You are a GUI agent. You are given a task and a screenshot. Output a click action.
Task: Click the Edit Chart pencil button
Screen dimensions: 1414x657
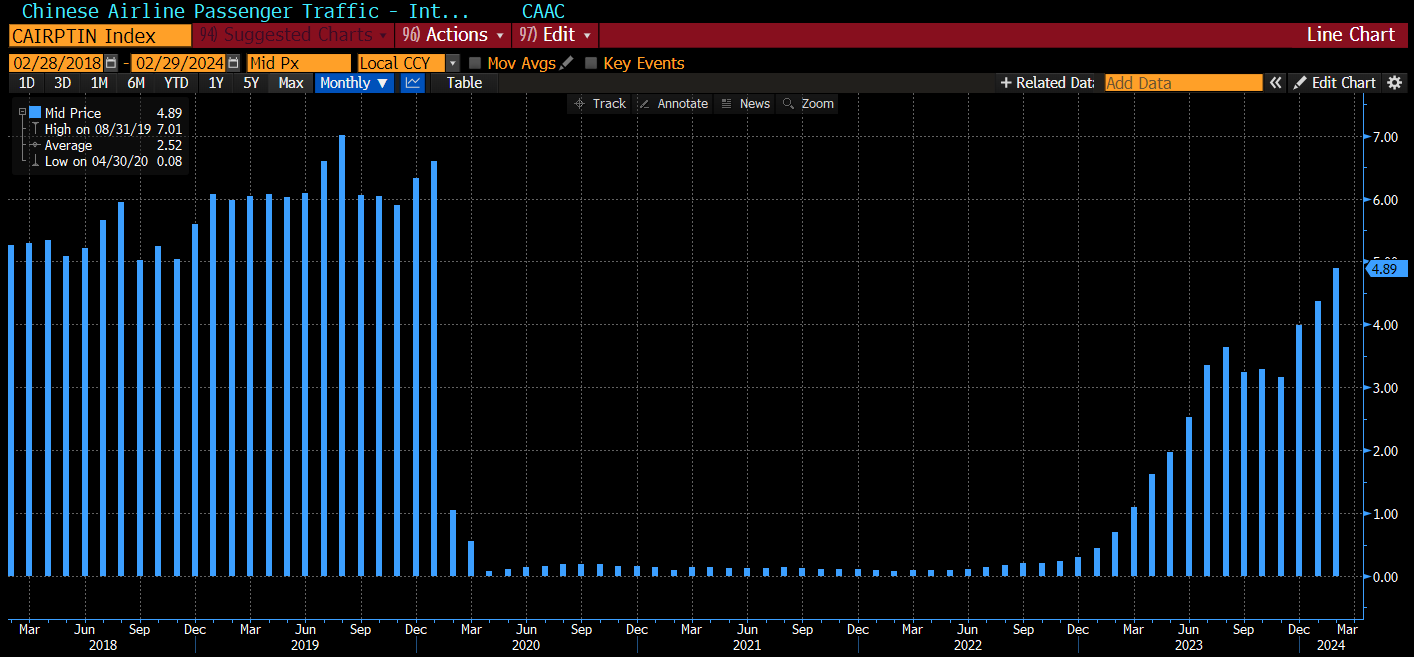1334,83
